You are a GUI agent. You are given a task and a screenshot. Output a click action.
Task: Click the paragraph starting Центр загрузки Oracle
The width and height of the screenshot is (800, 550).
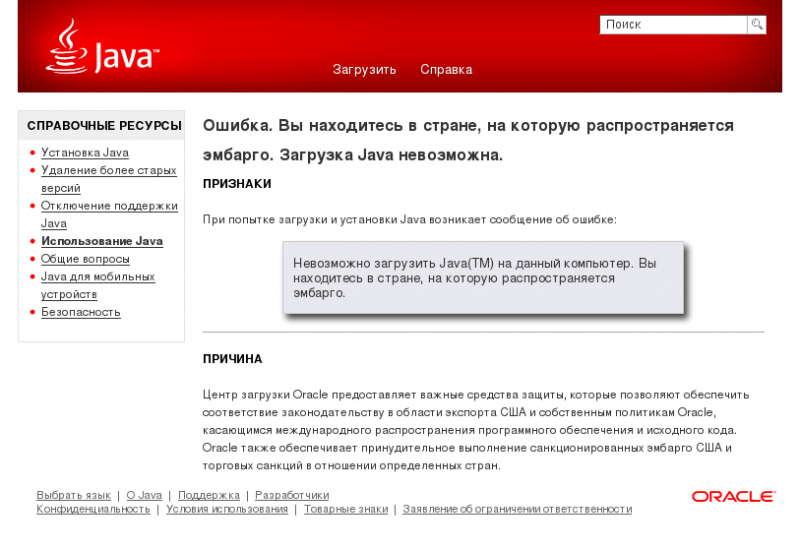[476, 430]
